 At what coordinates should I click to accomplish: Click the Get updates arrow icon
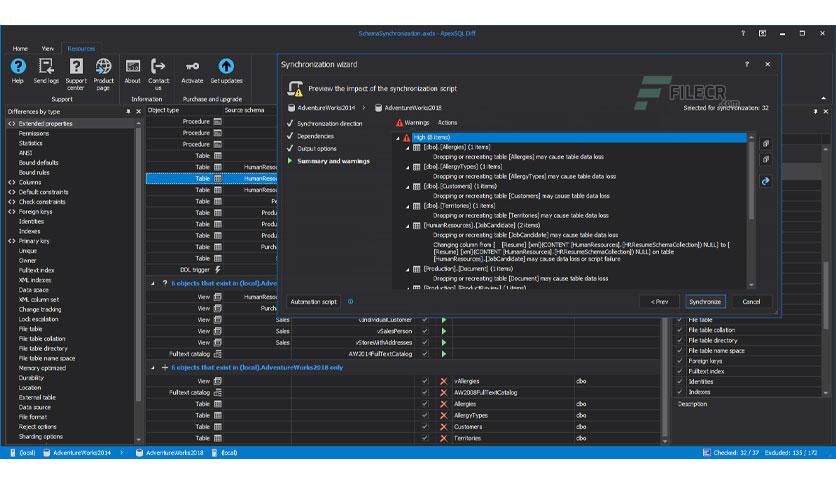[x=226, y=67]
